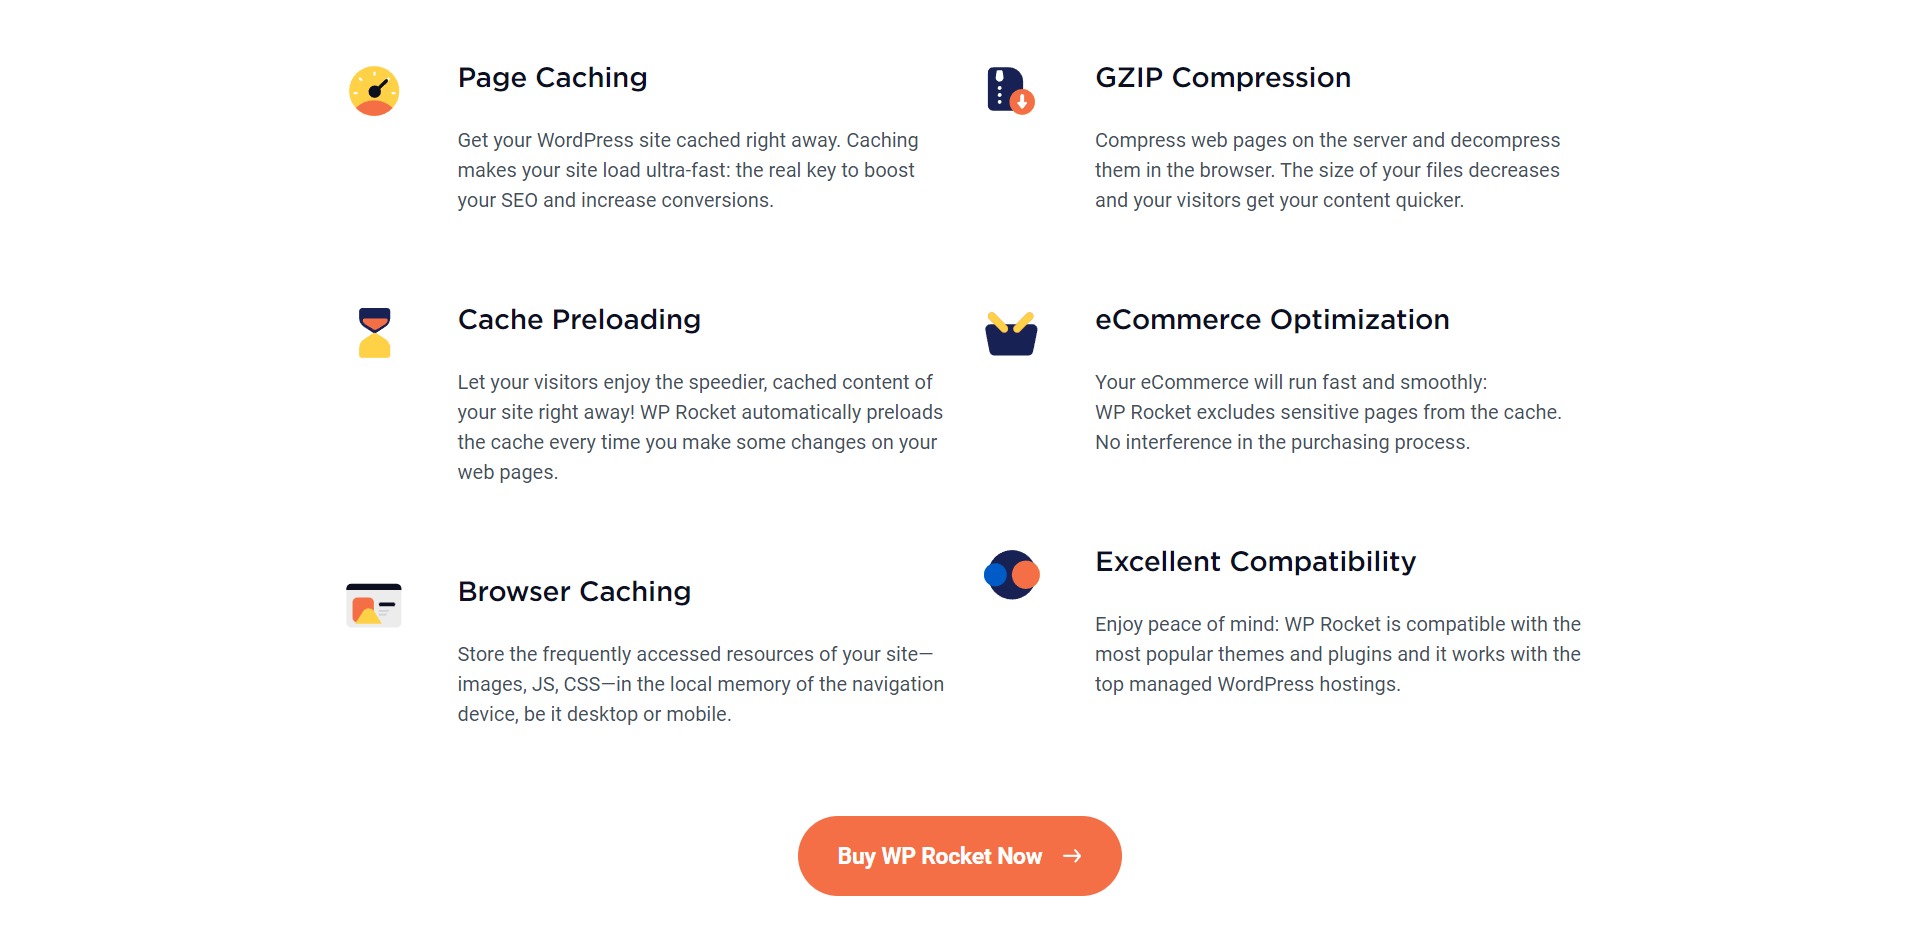Click the eCommerce Optimization description text

pos(1328,412)
